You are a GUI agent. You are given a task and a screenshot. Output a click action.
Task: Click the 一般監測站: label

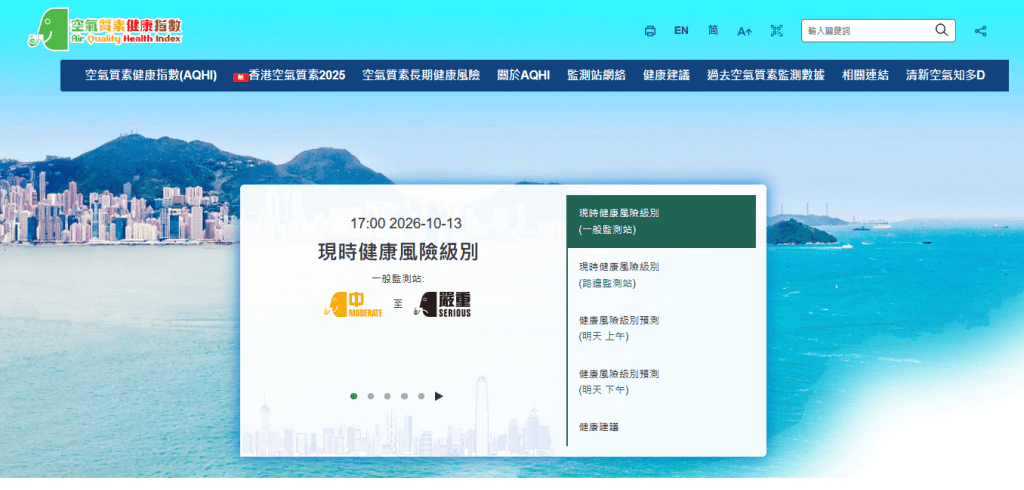pos(398,278)
